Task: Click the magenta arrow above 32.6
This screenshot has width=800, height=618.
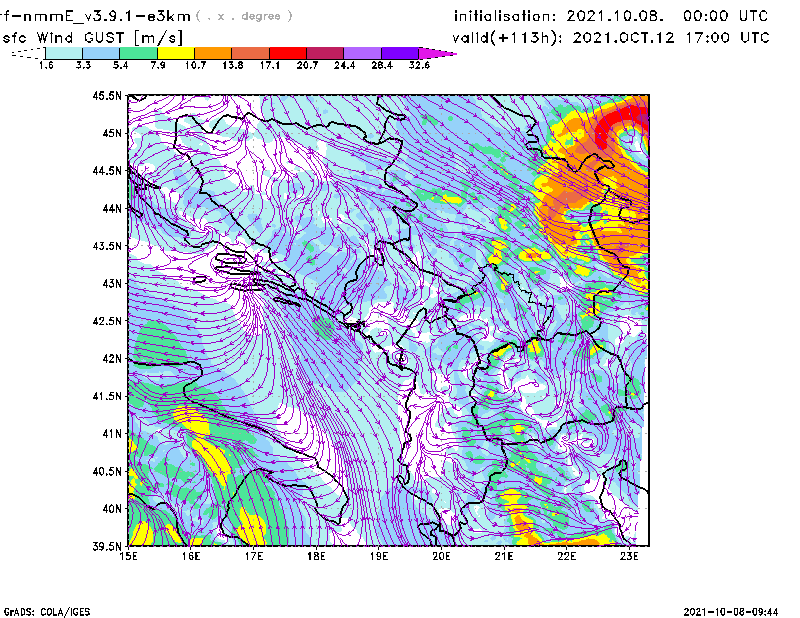Action: [x=437, y=53]
